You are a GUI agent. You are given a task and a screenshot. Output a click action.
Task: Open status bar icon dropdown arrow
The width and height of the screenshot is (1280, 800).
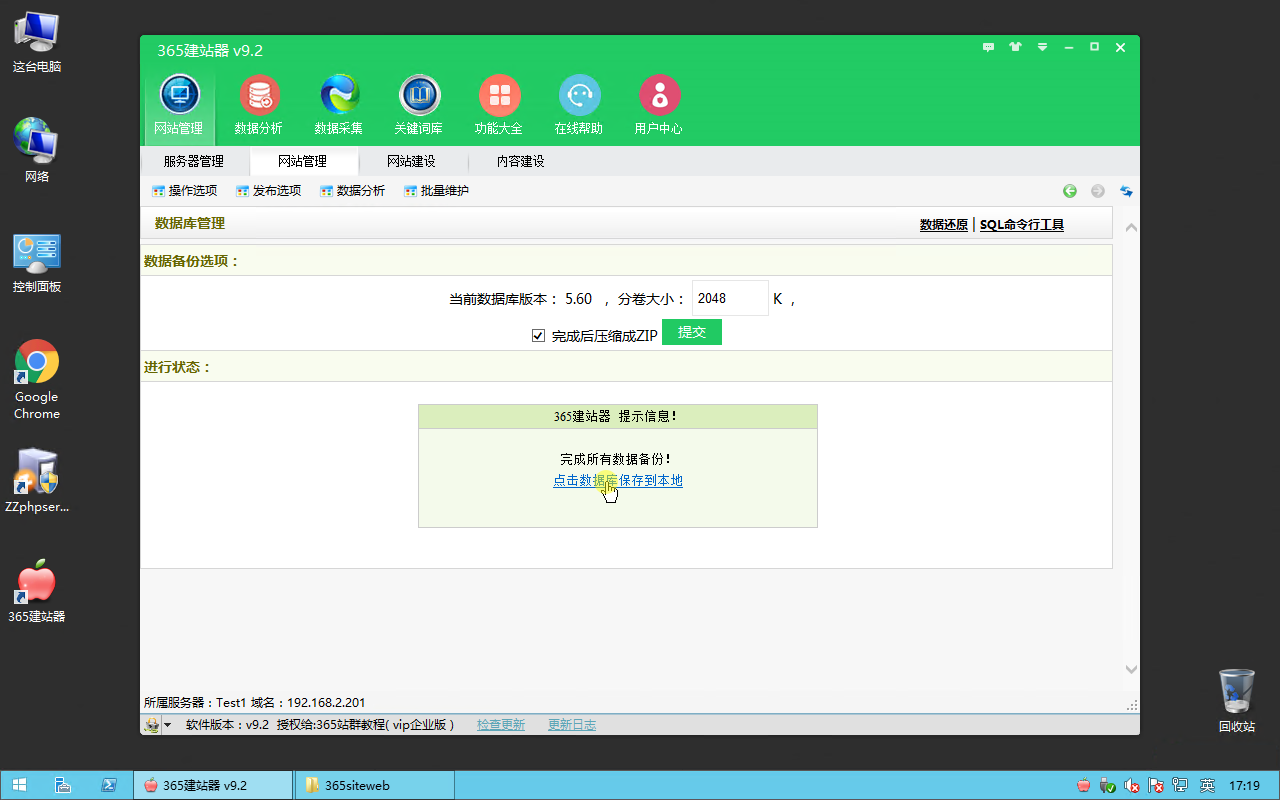click(168, 725)
